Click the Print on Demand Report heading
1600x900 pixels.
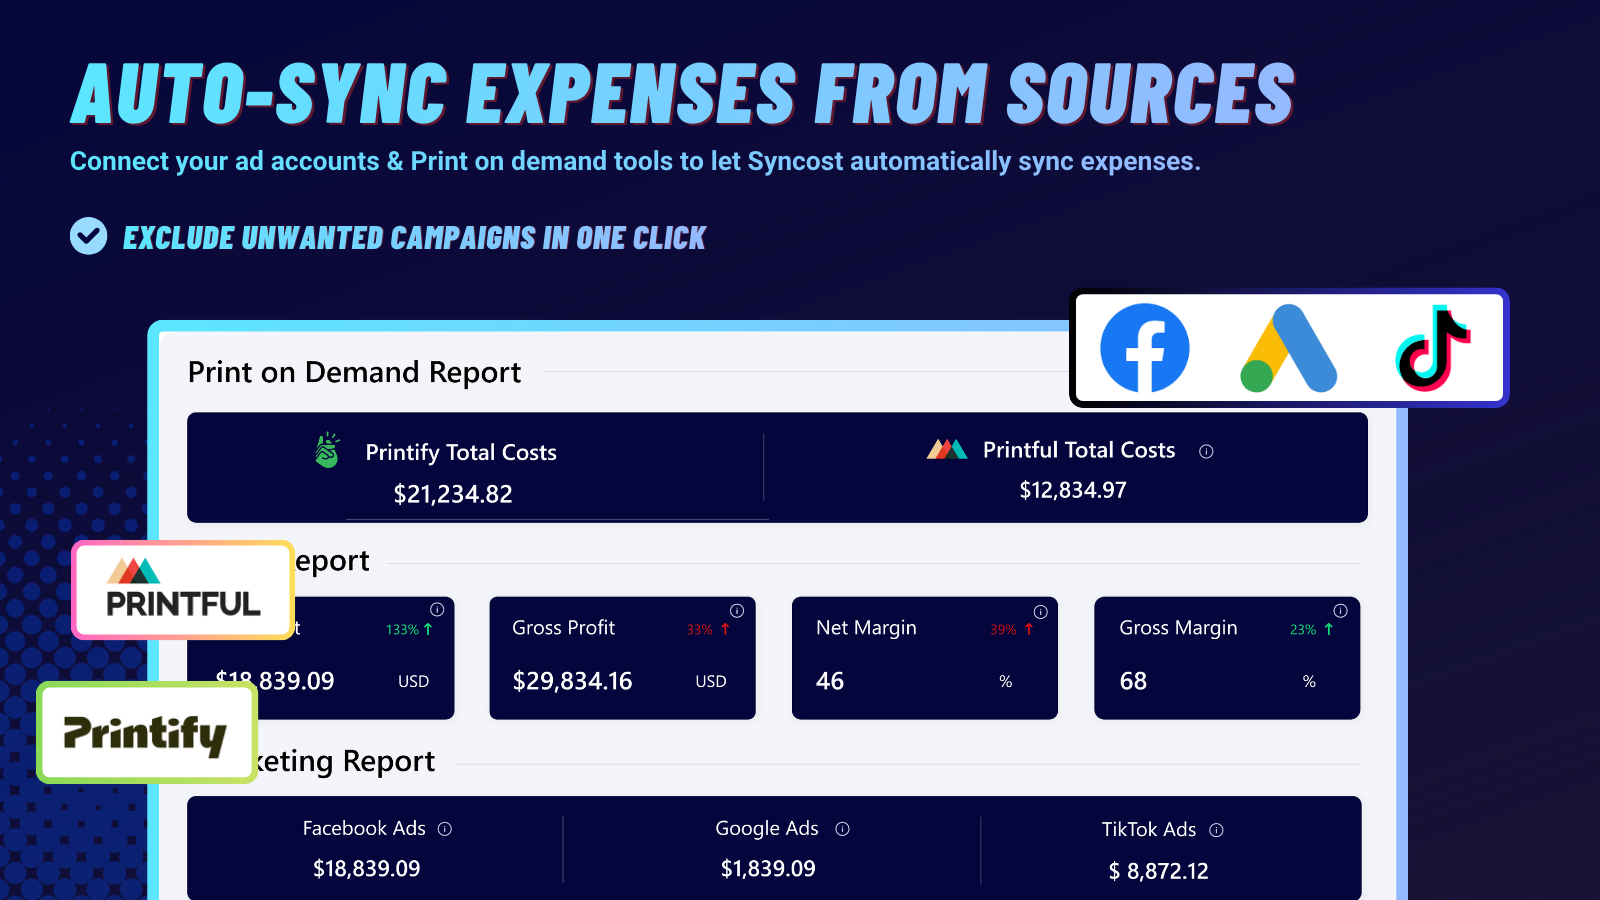354,372
